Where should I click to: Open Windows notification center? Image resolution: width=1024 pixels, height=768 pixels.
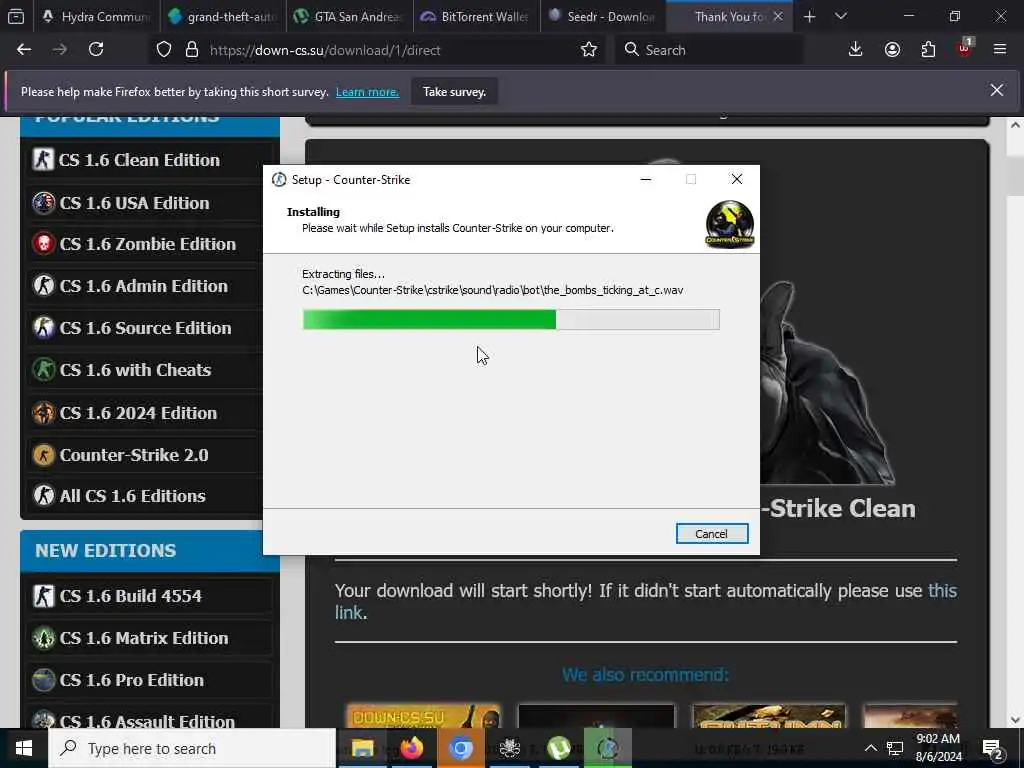click(x=993, y=748)
